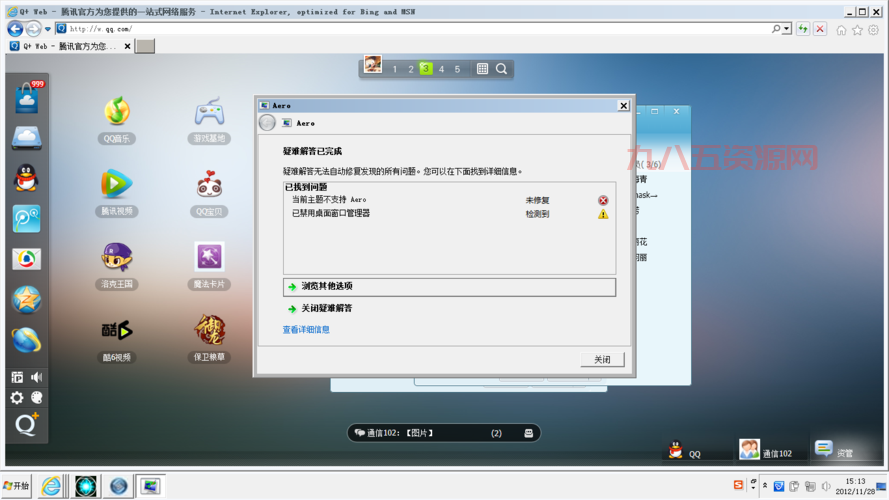
Task: Close the Q+ Web browser tab
Action: [127, 46]
